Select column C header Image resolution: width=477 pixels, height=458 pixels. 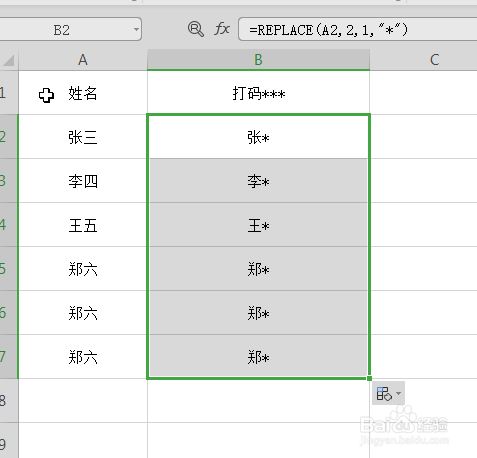click(423, 60)
